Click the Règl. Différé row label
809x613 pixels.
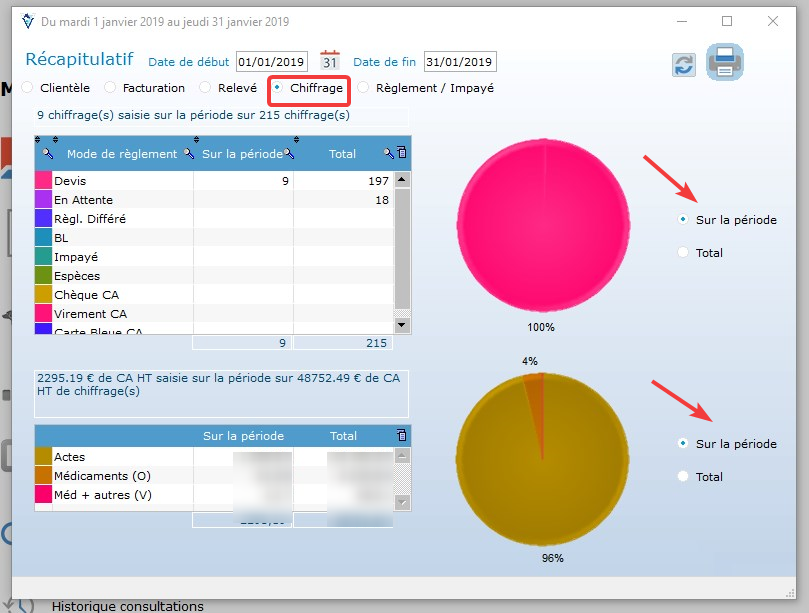[90, 219]
